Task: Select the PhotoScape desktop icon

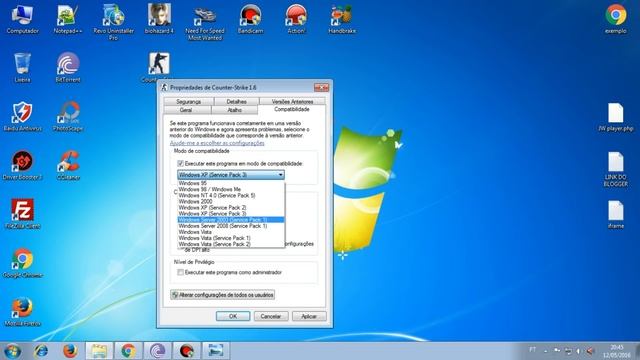Action: point(68,117)
